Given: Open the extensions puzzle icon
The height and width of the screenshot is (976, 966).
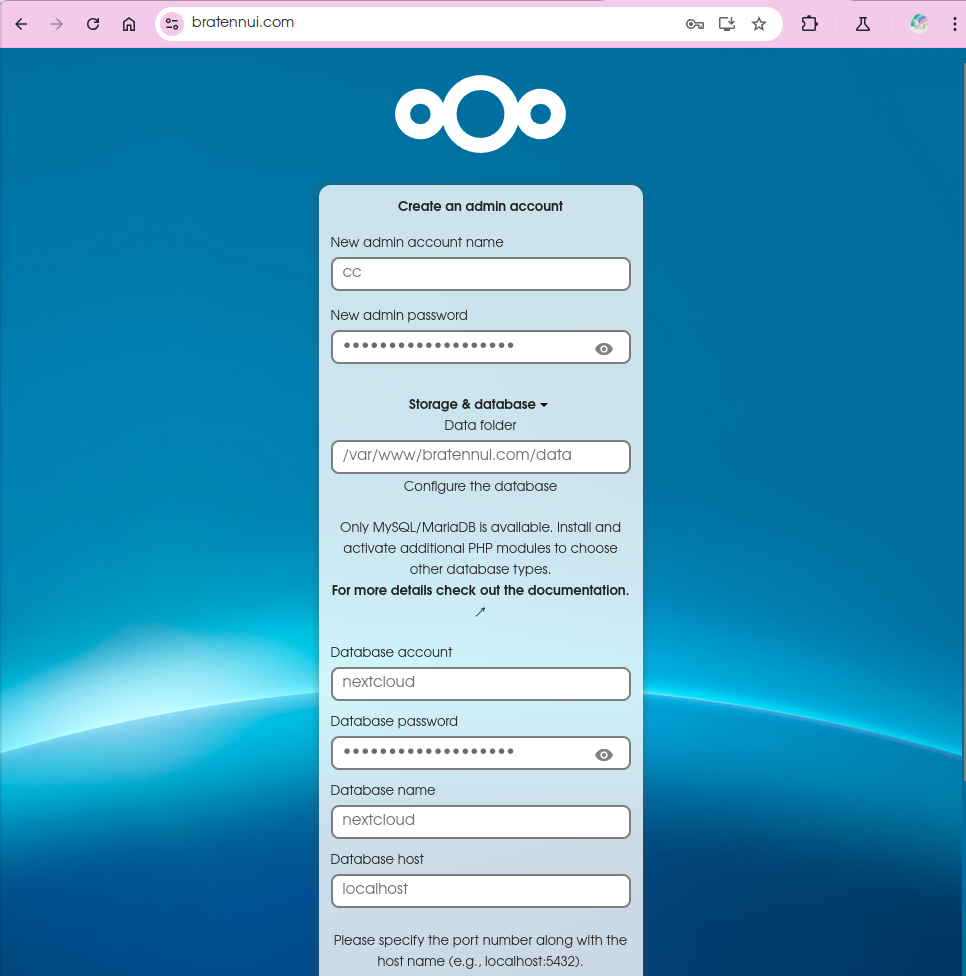Looking at the screenshot, I should click(809, 24).
